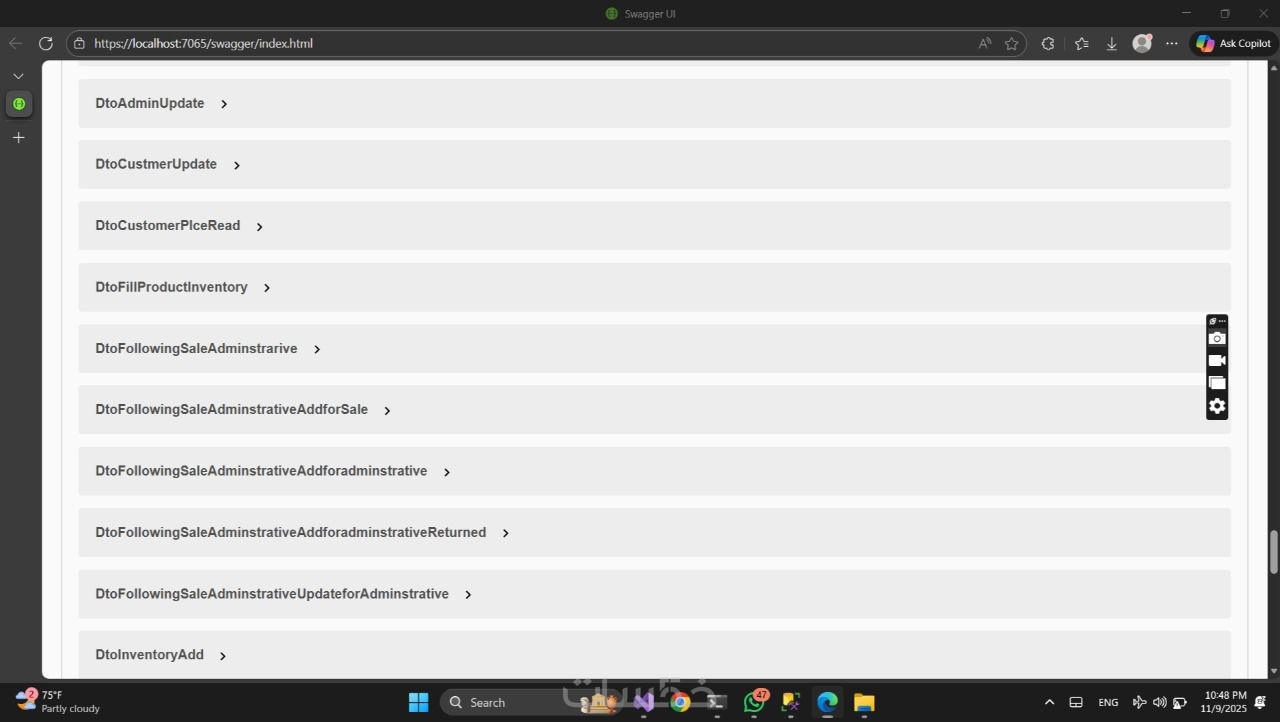Open the floating toolbar settings gear

pos(1217,406)
